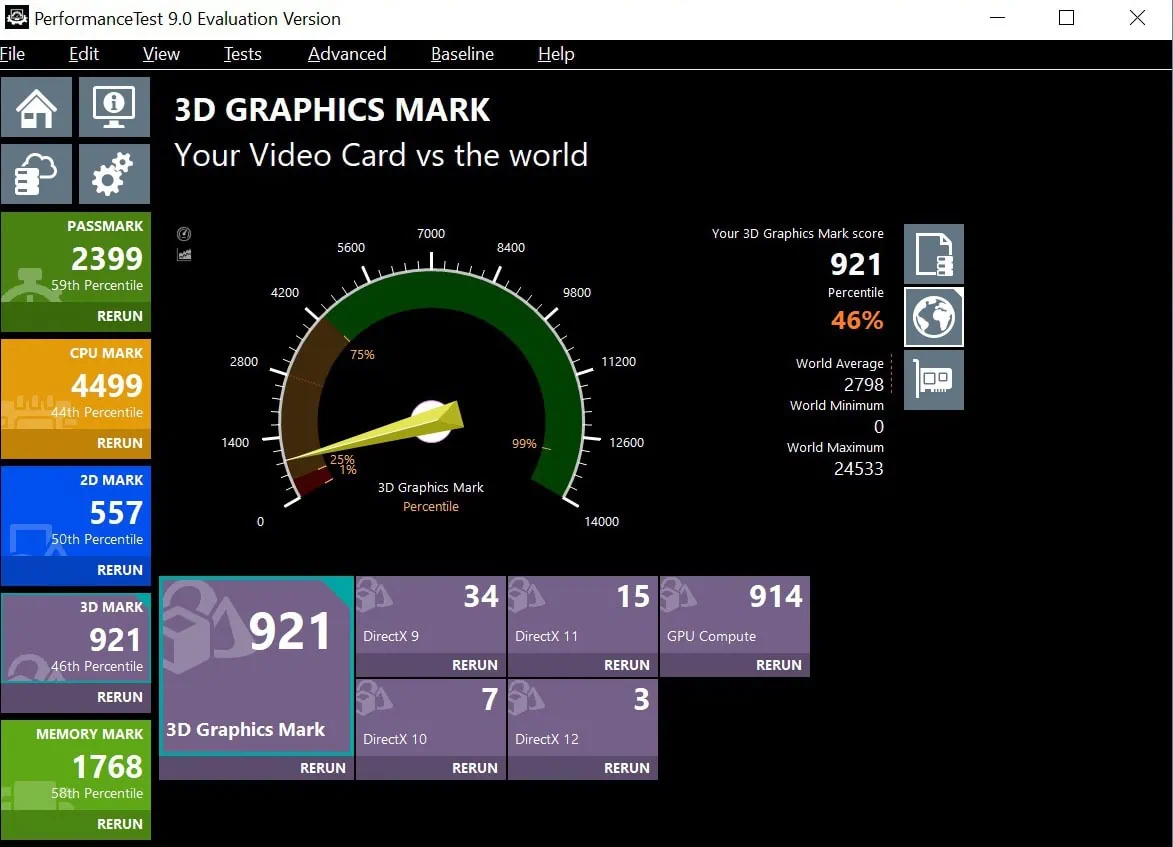This screenshot has width=1173, height=847.
Task: Open the Tests menu
Action: pos(242,54)
